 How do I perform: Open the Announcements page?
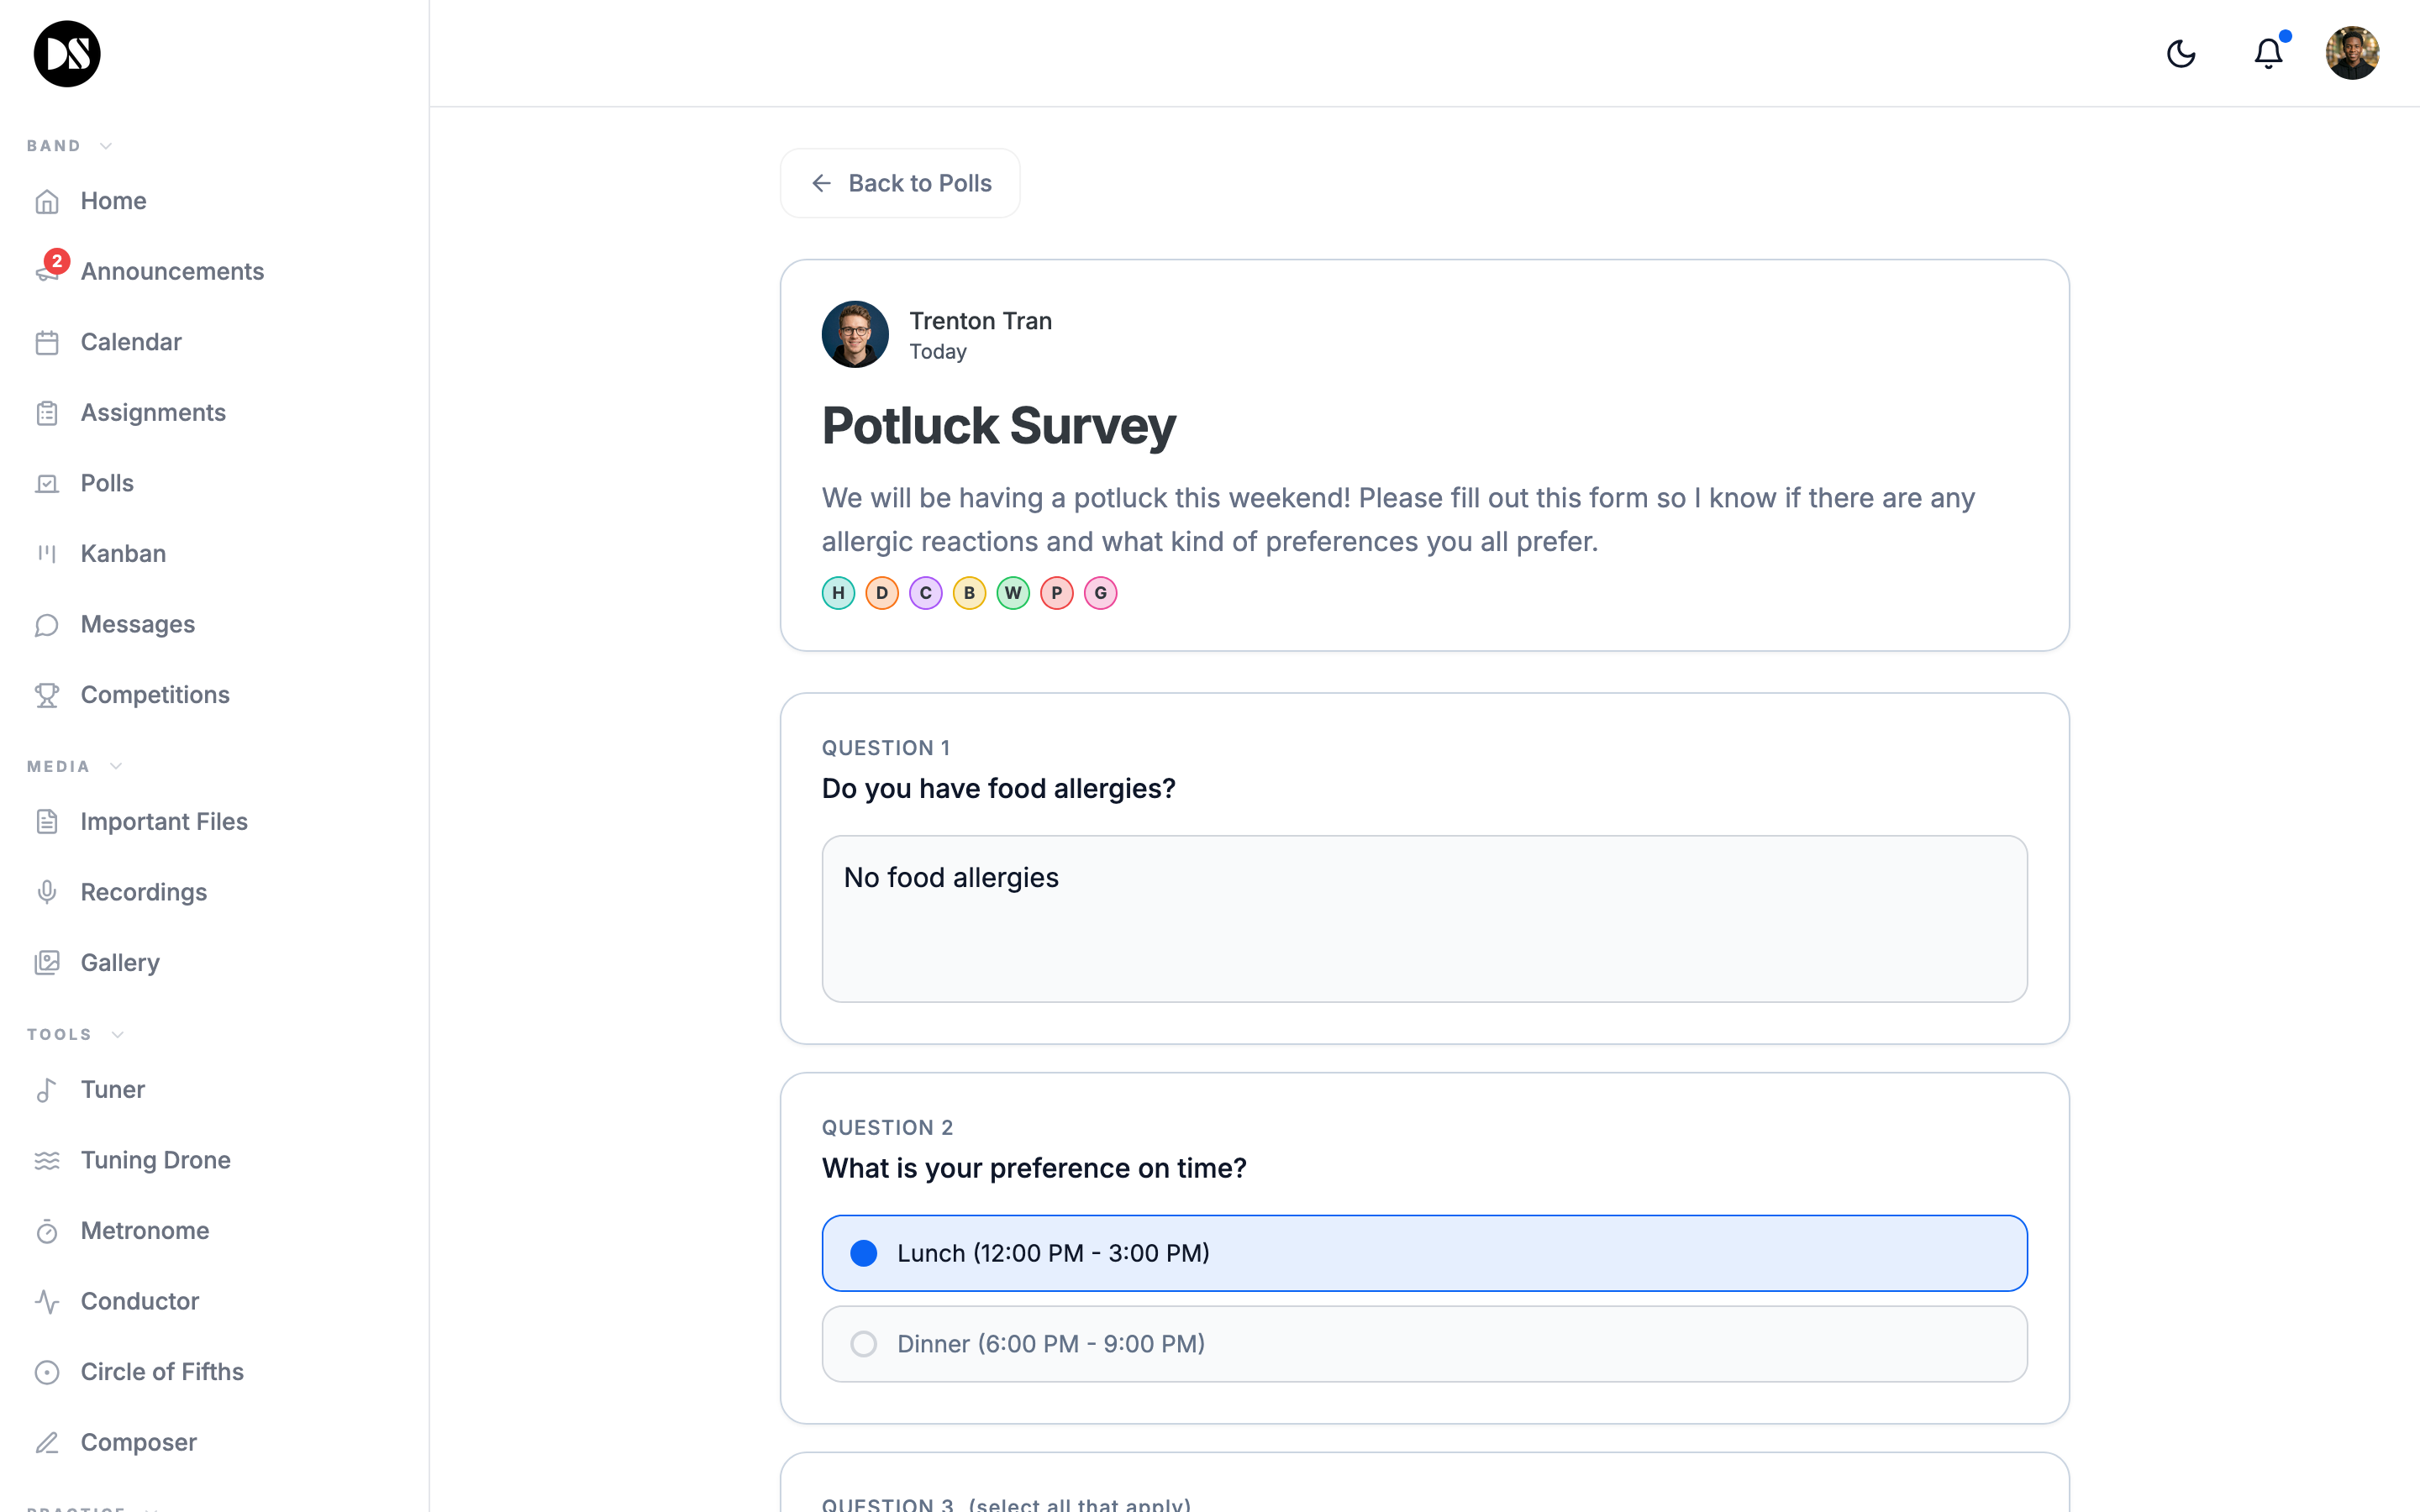(x=171, y=271)
